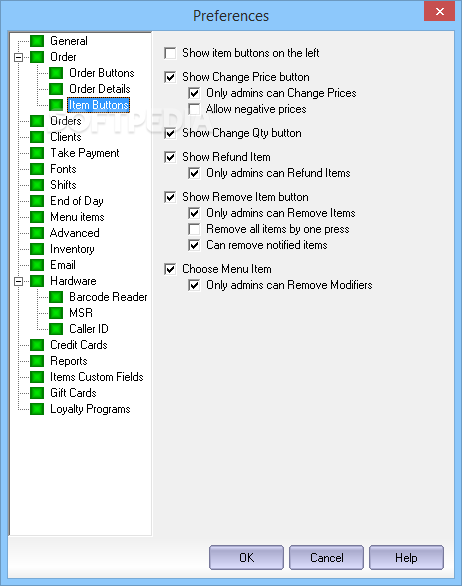Click the green icon next to Order Buttons
The width and height of the screenshot is (462, 586).
(56, 73)
